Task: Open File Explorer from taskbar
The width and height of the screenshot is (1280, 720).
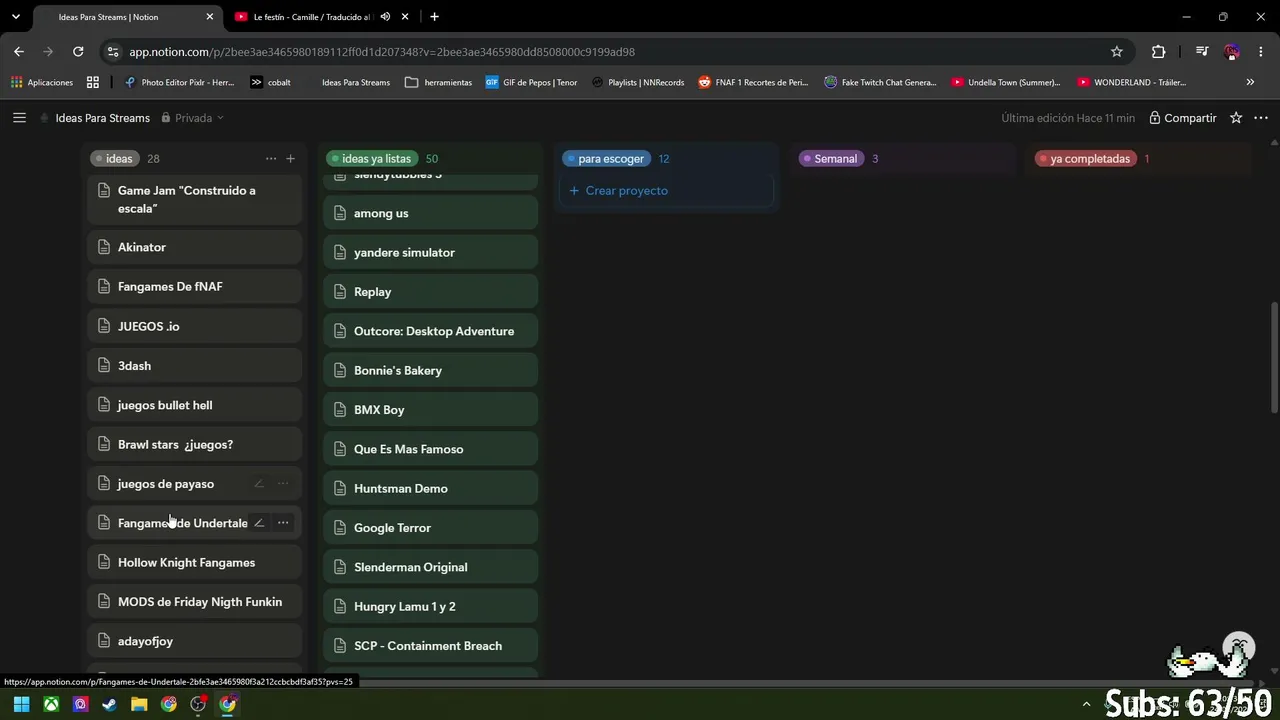Action: tap(139, 704)
